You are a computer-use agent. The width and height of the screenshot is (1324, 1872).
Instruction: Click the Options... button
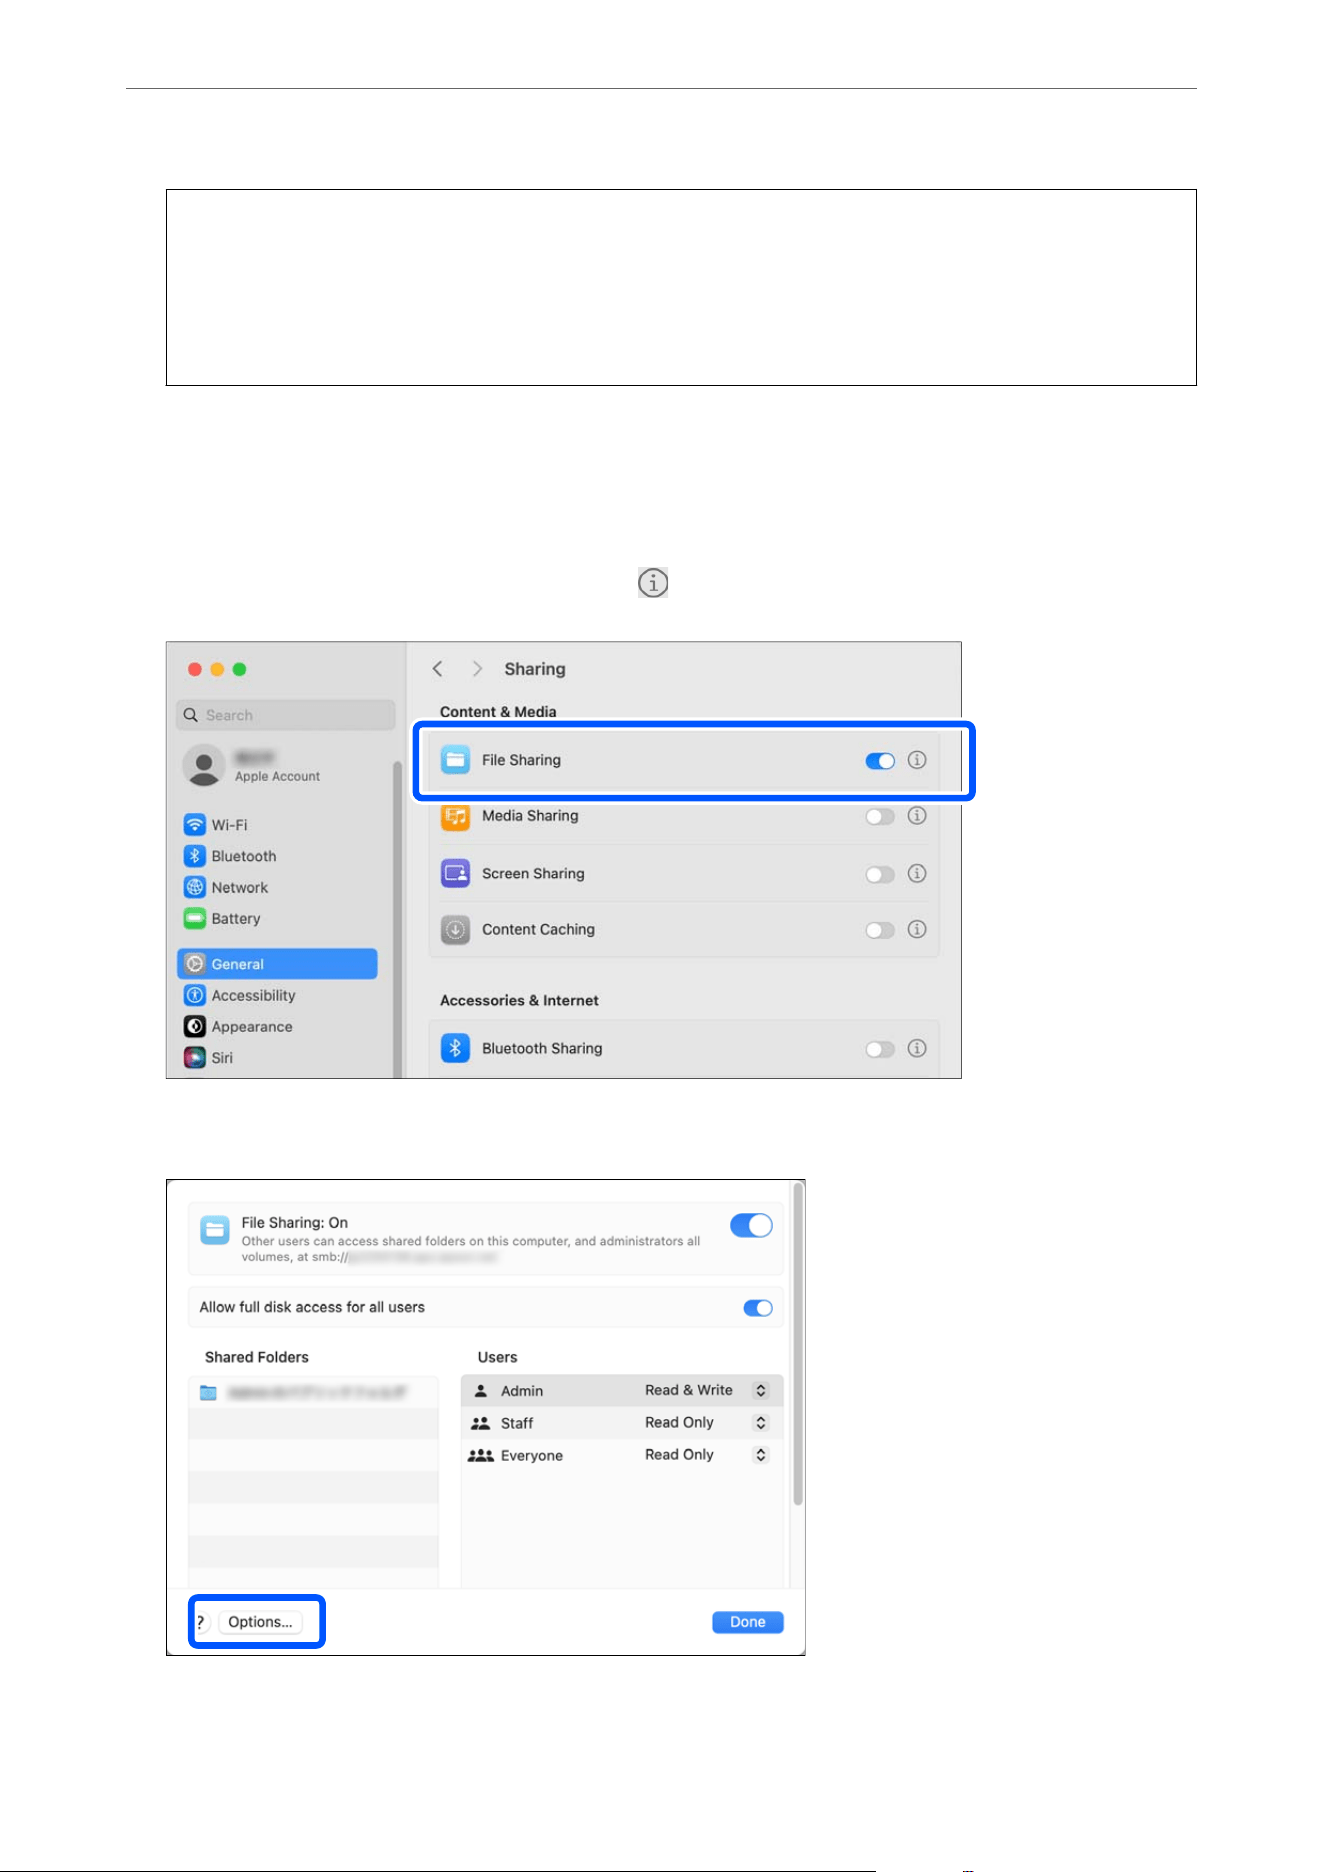pos(260,1622)
